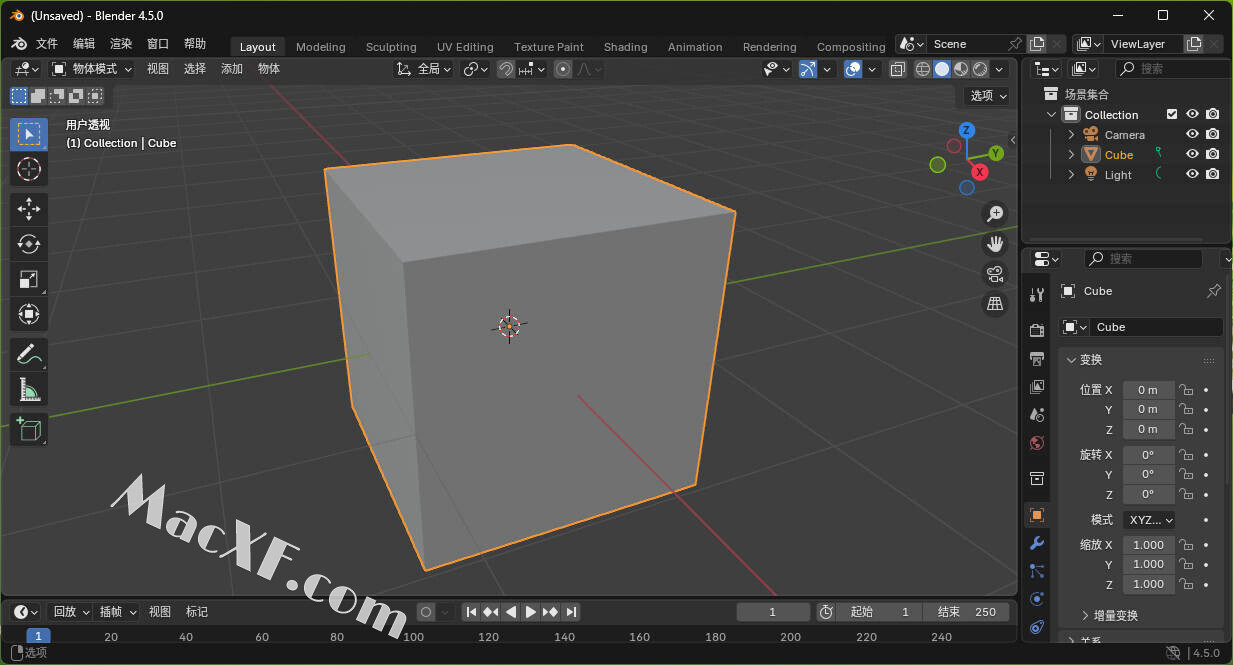Select the Add Cube tool
This screenshot has width=1233, height=665.
[28, 429]
